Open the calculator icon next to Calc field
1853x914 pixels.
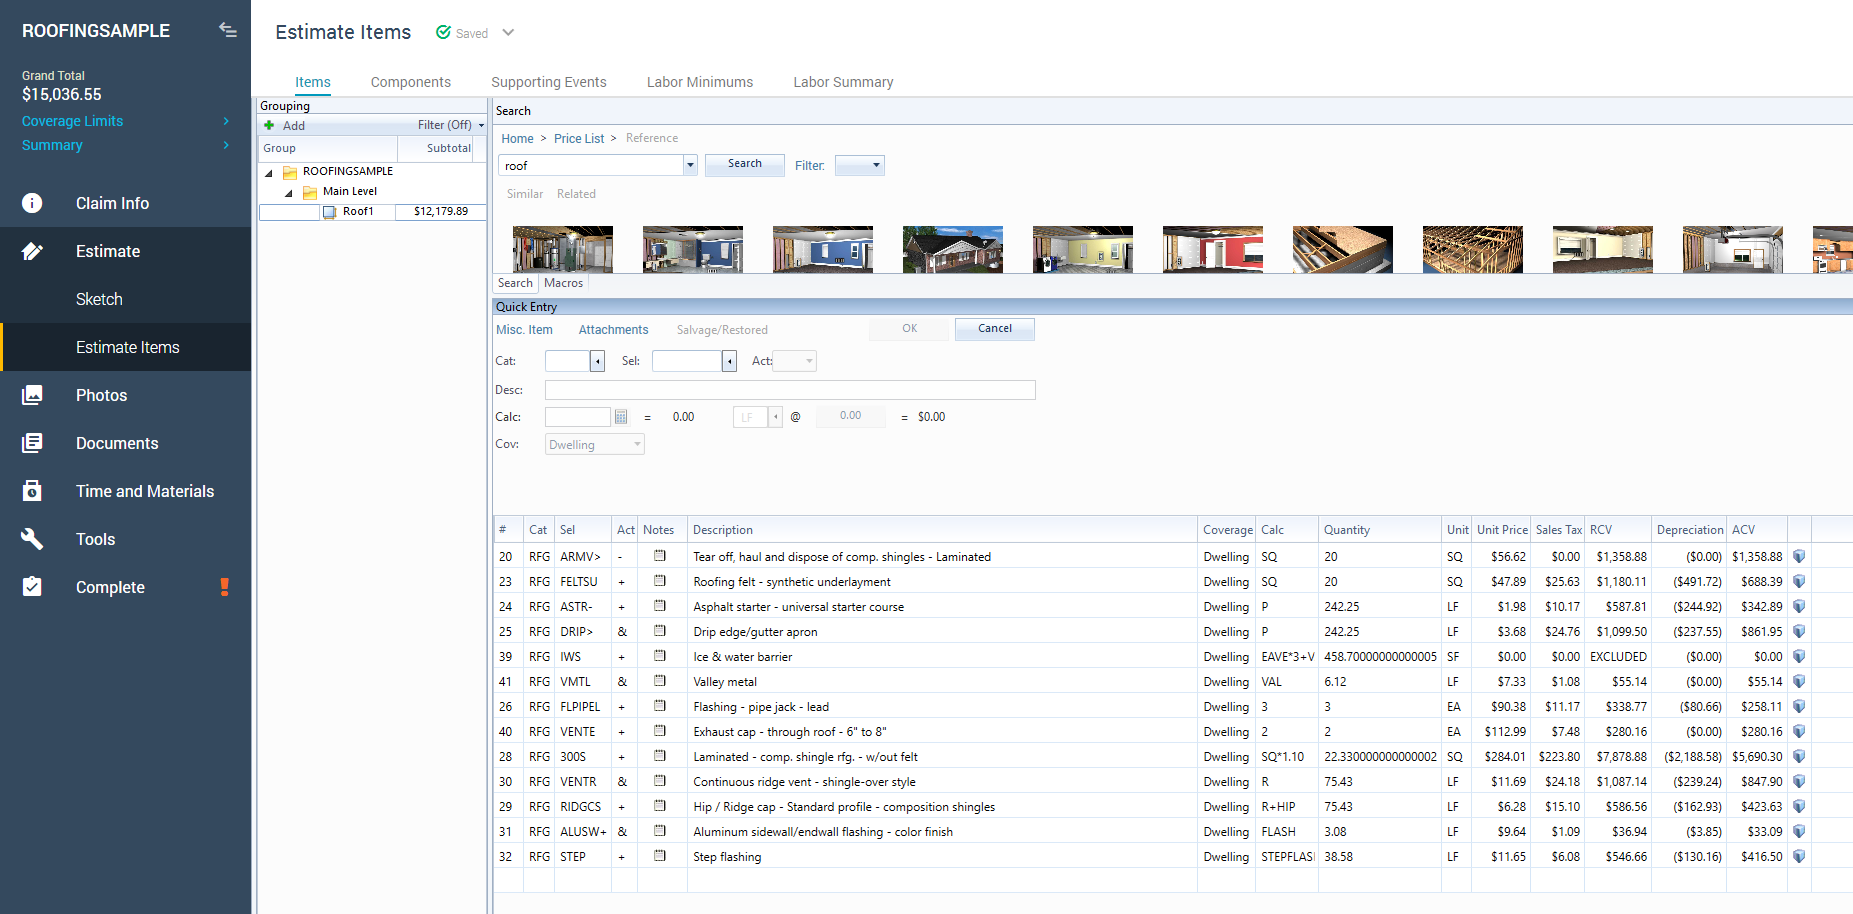(x=621, y=417)
